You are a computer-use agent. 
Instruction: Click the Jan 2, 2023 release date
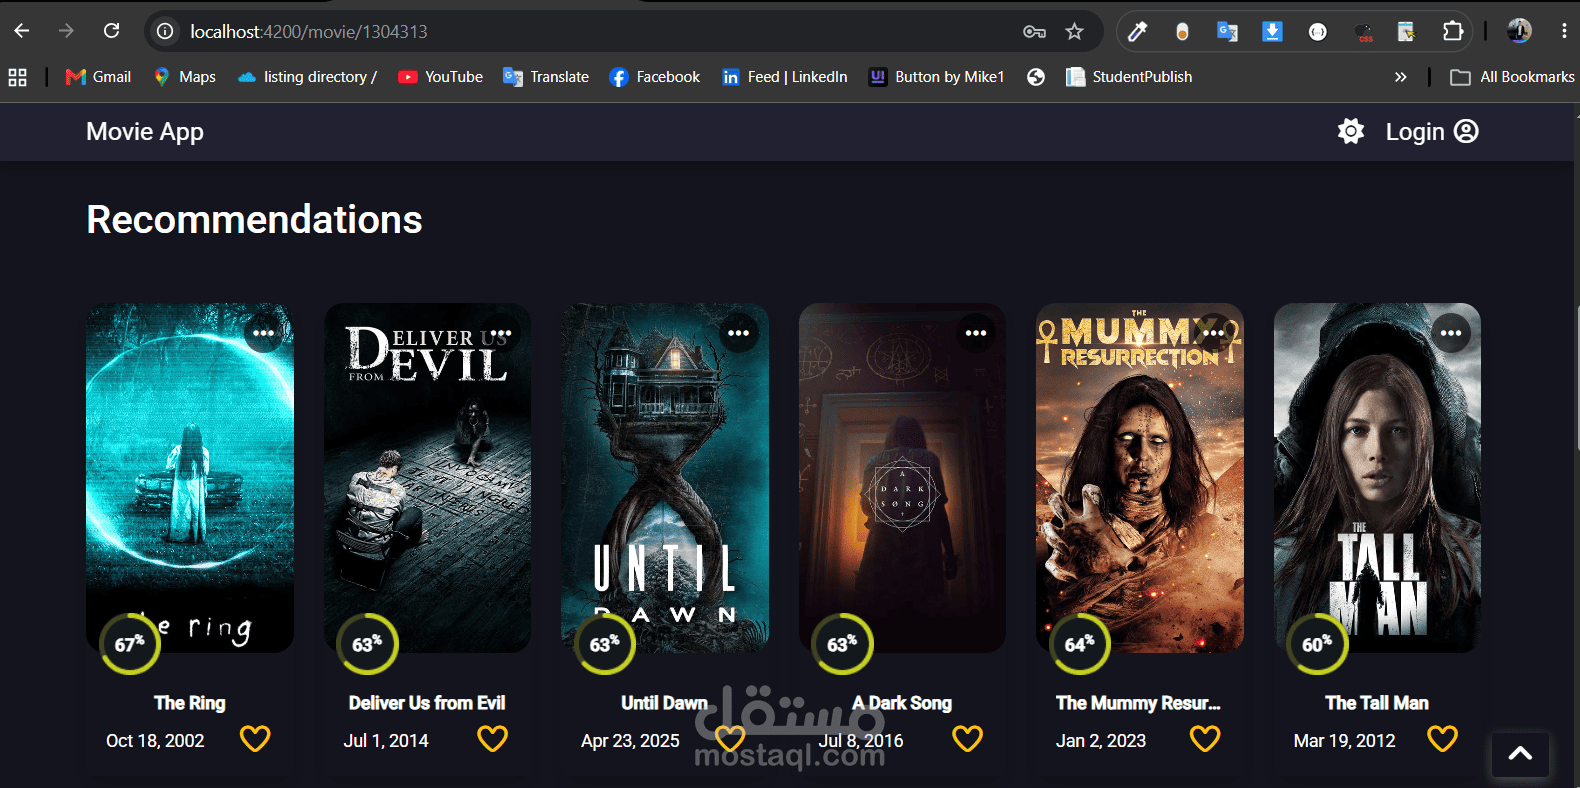point(1101,741)
